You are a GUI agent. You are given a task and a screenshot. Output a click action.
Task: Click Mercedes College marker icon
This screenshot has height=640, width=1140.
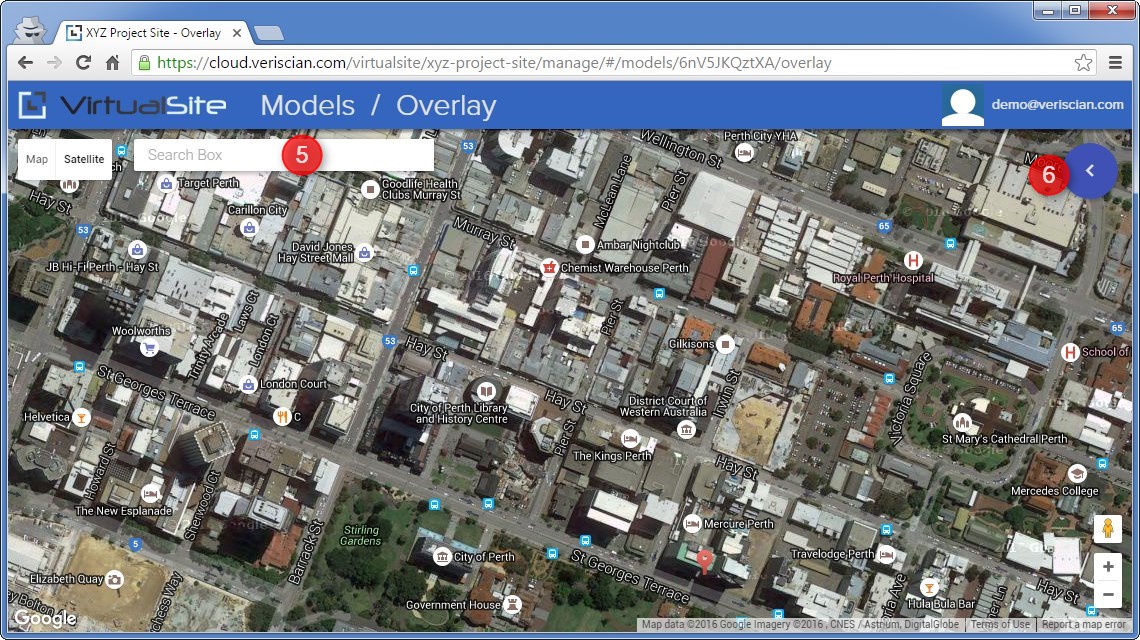[1077, 473]
